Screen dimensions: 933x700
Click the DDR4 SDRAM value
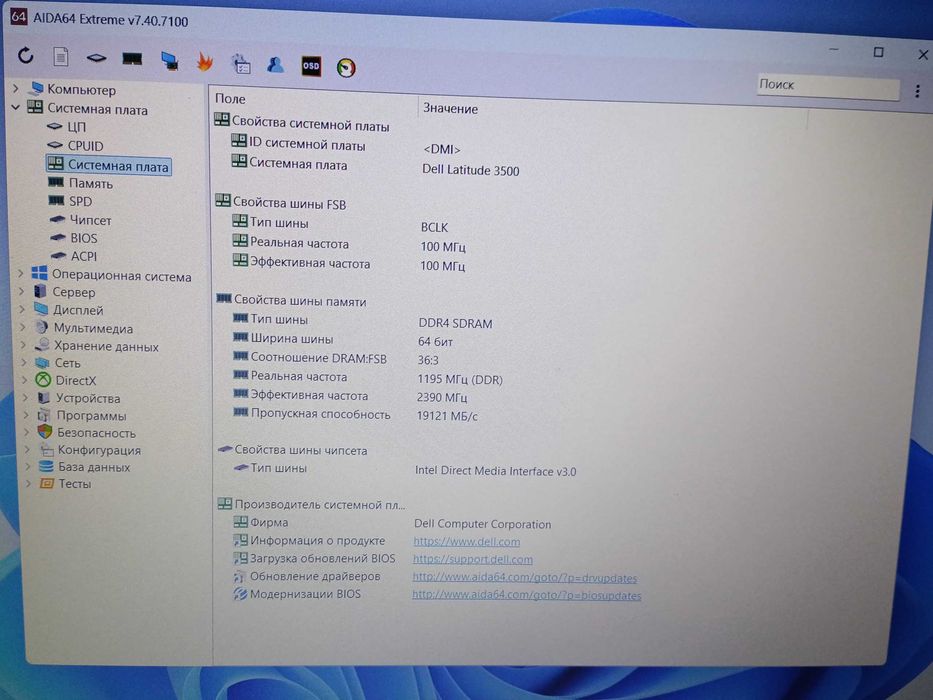[x=455, y=323]
